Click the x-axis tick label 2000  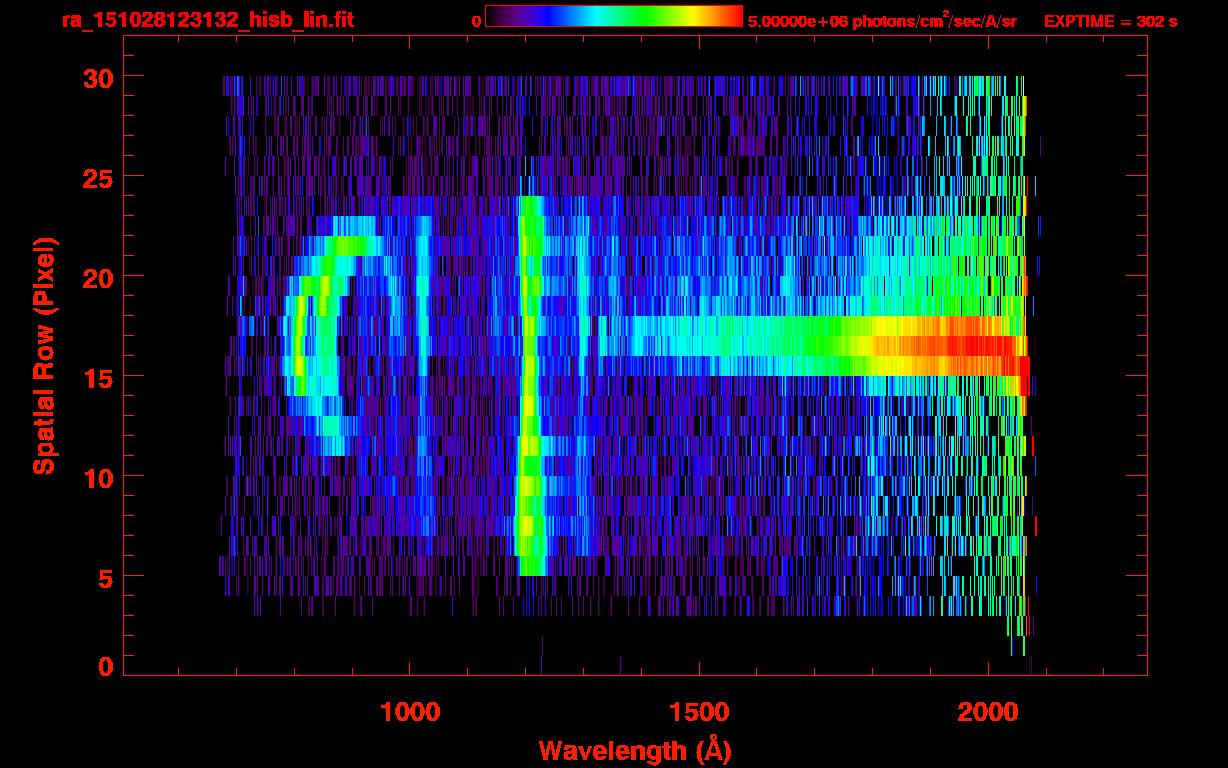point(988,711)
